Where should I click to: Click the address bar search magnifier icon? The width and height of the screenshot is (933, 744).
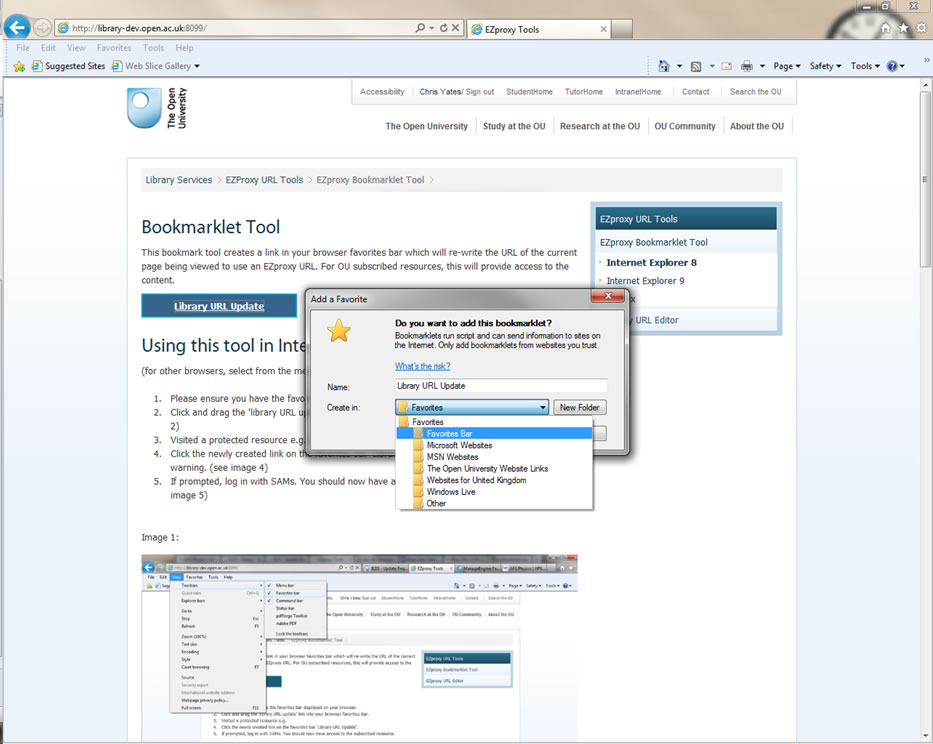click(x=420, y=28)
